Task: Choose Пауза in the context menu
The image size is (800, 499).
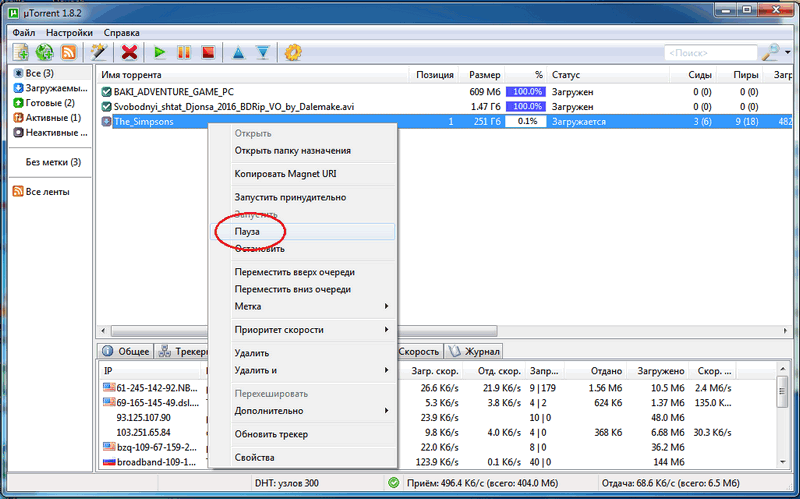Action: pos(303,231)
